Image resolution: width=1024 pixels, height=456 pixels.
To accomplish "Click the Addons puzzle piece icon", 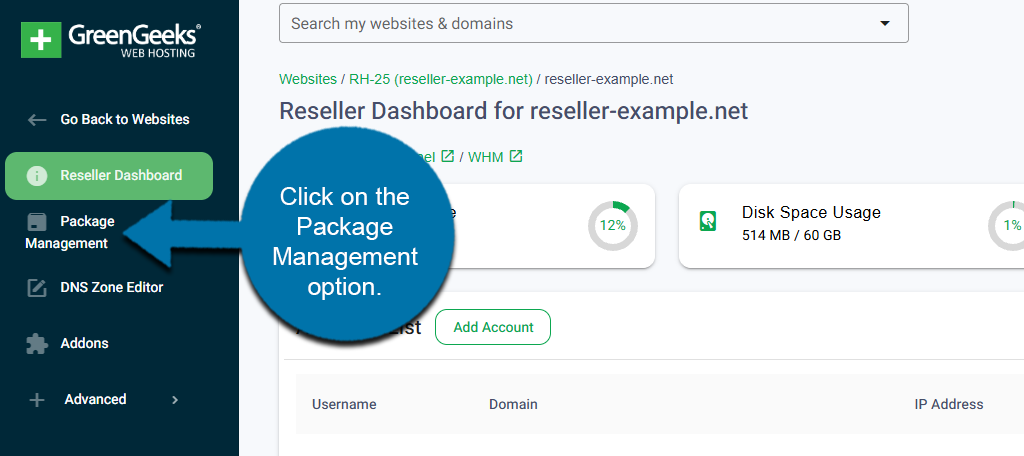I will pos(37,344).
